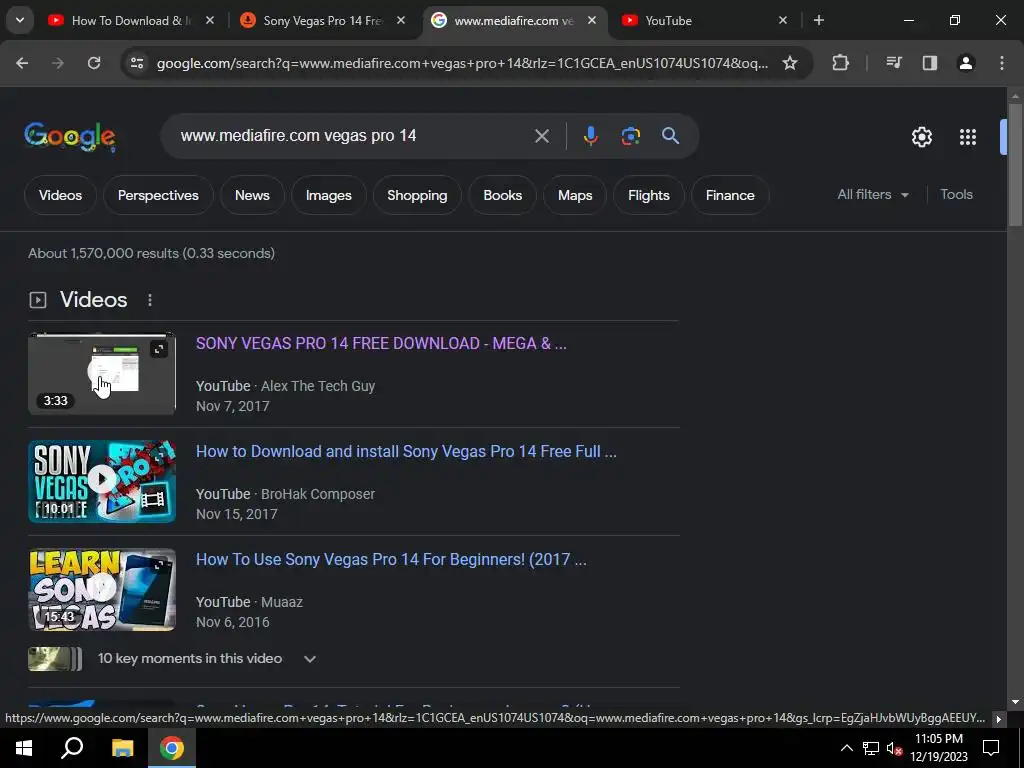The image size is (1024, 768).
Task: Filter results by Perspectives
Action: [158, 195]
